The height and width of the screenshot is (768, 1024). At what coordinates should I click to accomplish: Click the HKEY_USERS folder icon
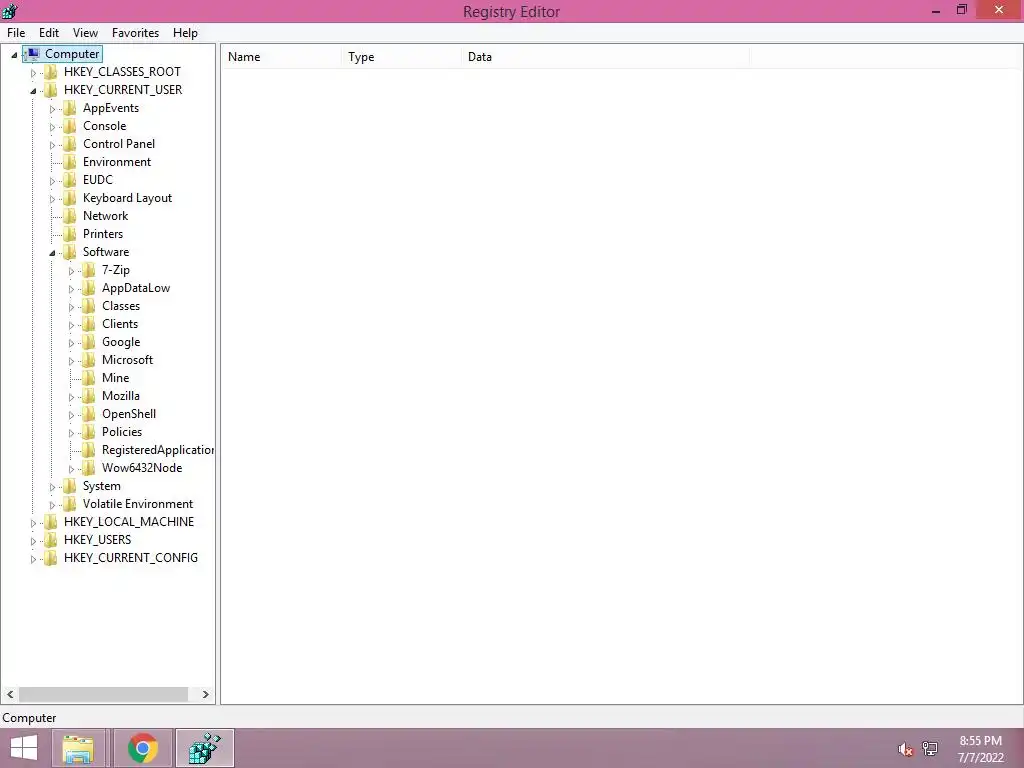51,540
